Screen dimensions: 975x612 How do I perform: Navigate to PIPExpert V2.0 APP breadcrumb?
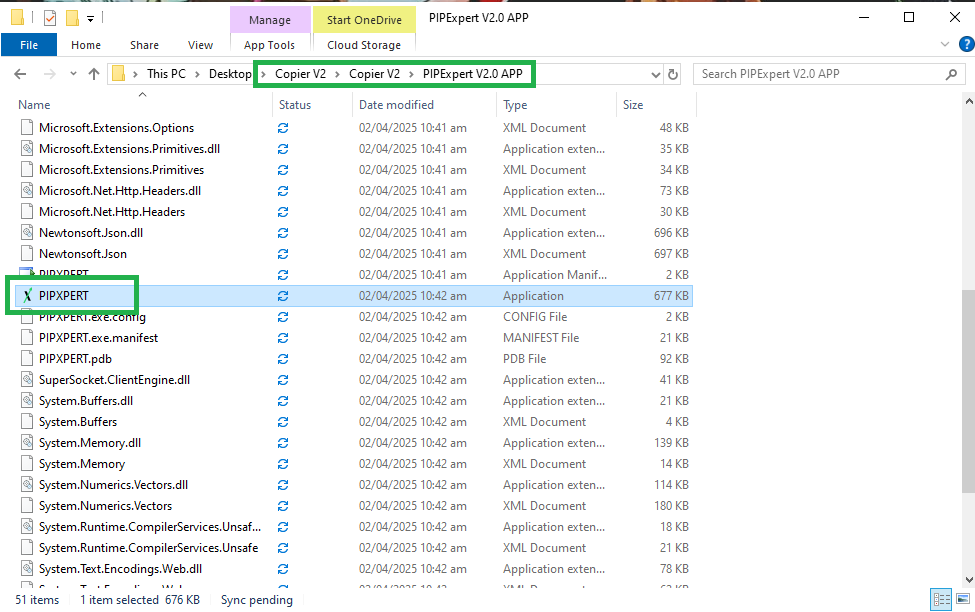[473, 74]
